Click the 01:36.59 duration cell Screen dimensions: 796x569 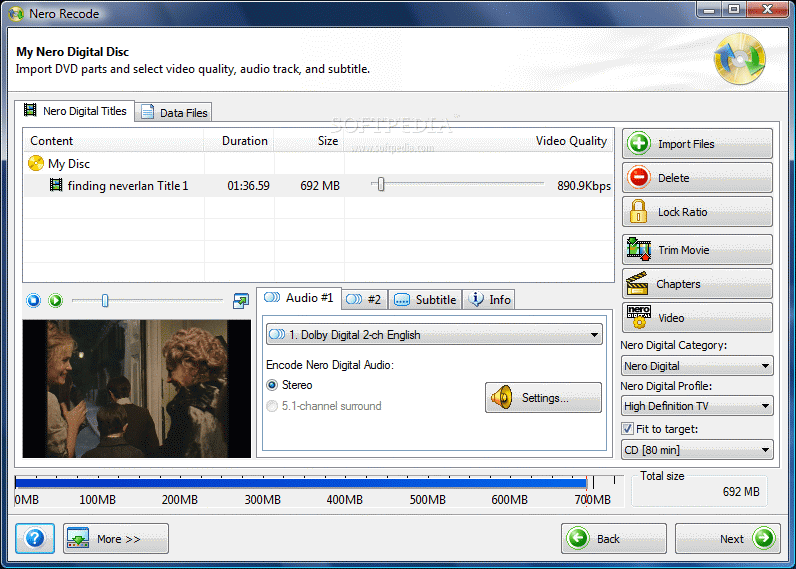(248, 186)
